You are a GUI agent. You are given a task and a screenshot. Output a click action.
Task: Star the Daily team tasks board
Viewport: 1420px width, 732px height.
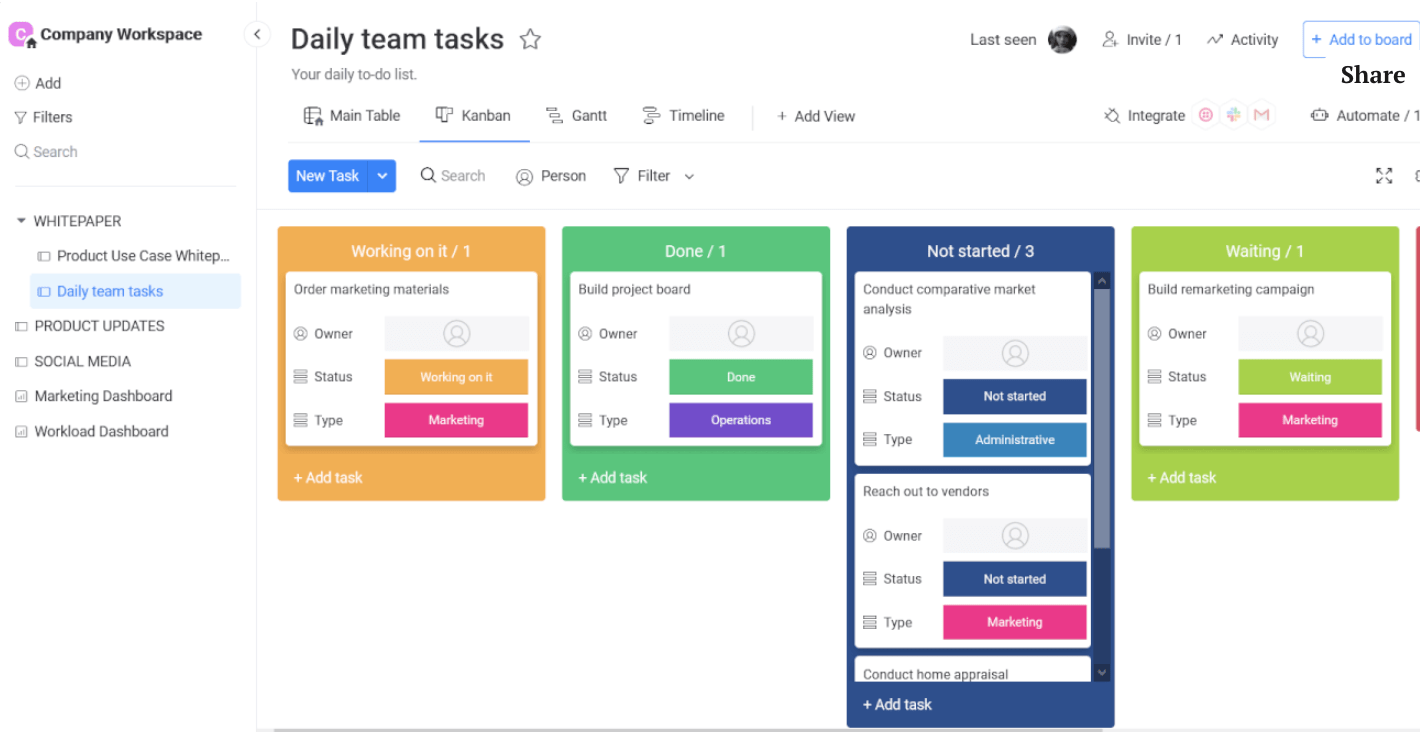click(530, 40)
